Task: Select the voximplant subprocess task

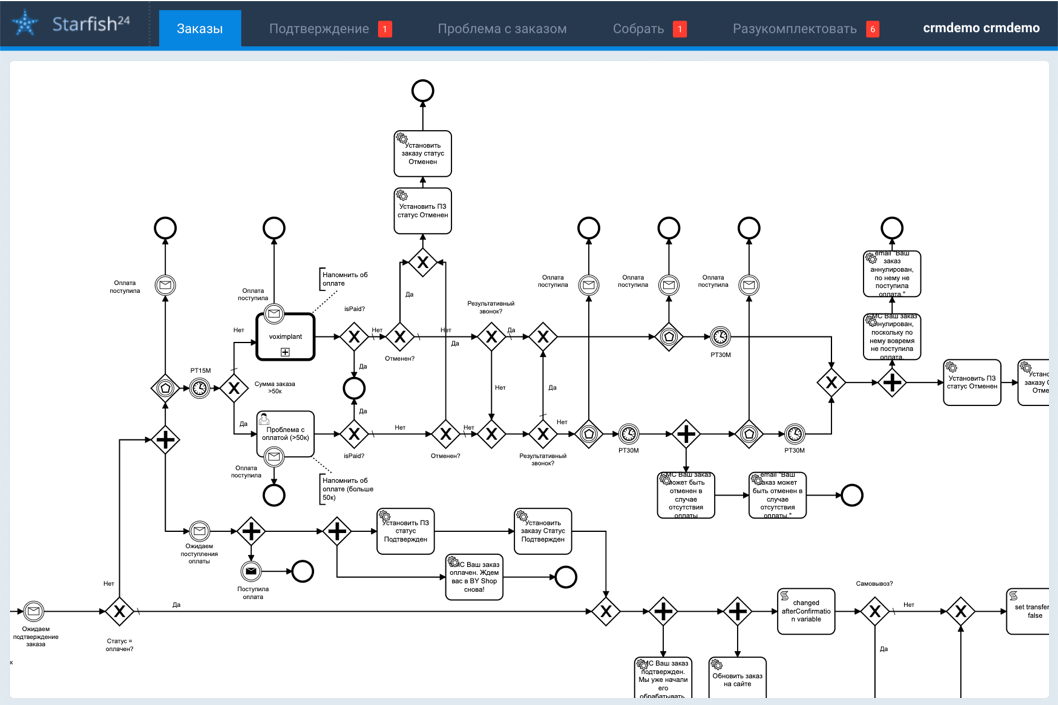Action: (x=285, y=337)
